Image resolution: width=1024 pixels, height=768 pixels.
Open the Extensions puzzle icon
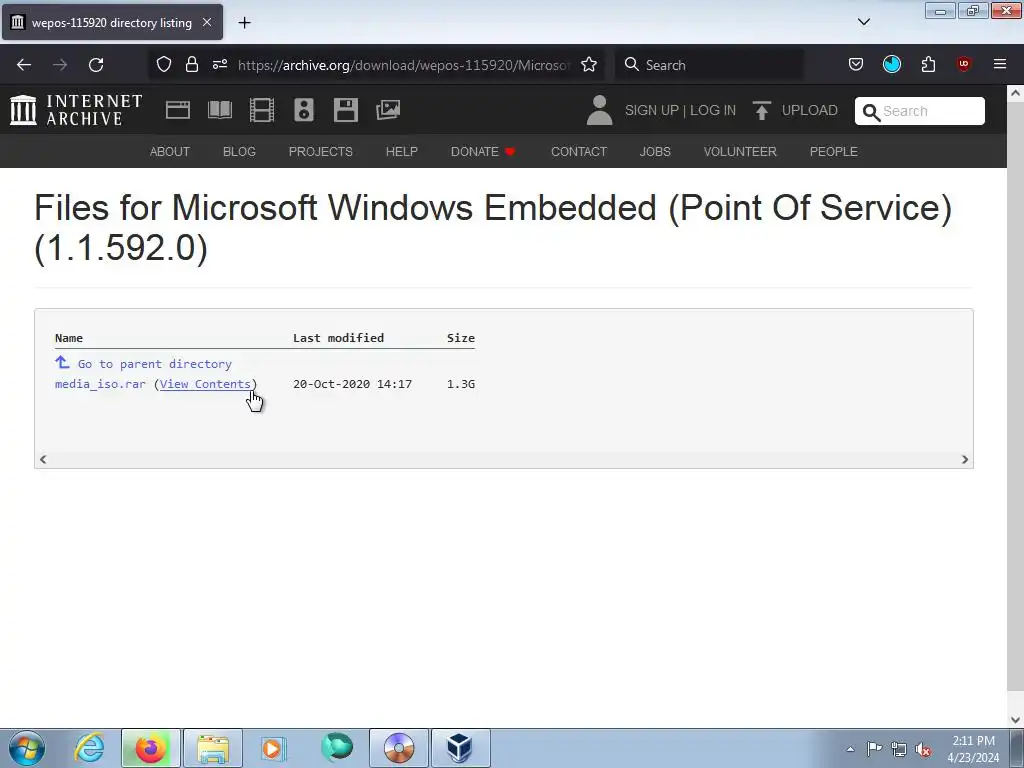pos(928,65)
